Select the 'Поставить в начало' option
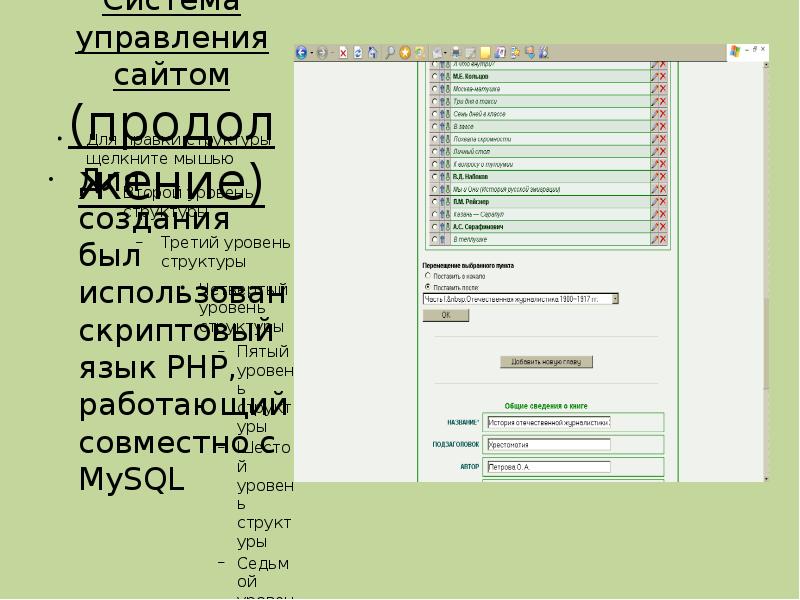Image resolution: width=800 pixels, height=600 pixels. pyautogui.click(x=429, y=275)
